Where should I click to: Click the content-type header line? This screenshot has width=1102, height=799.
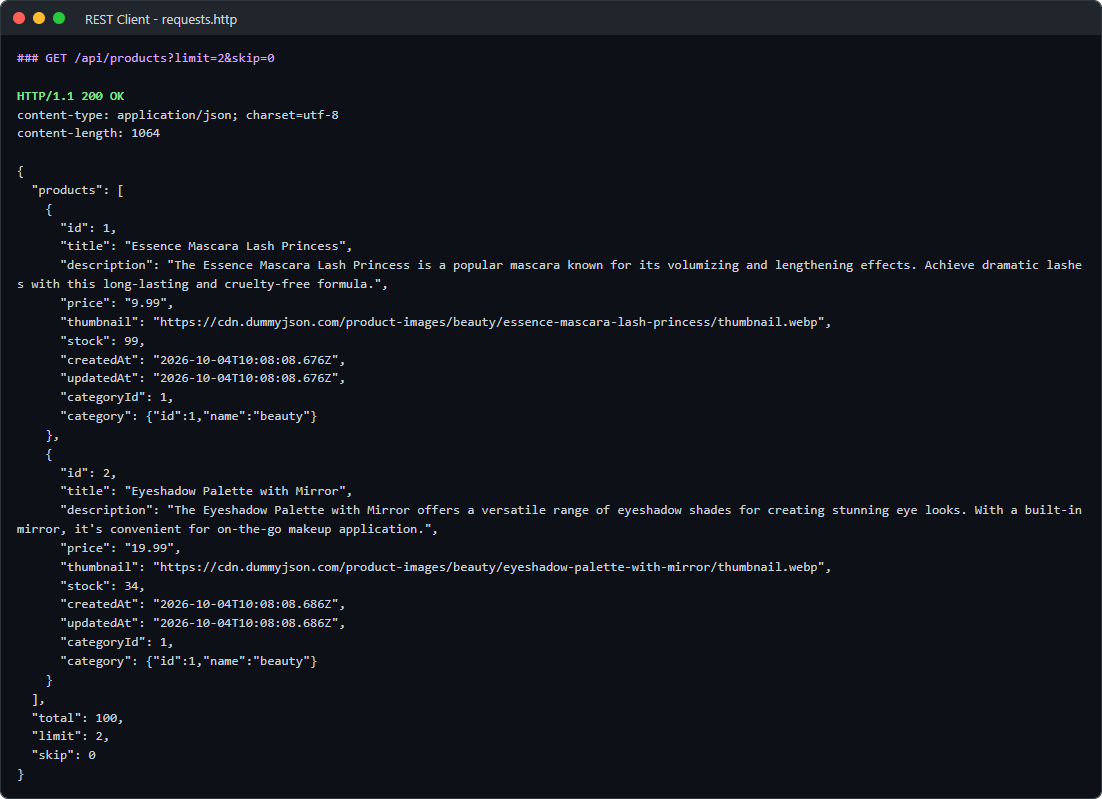178,115
